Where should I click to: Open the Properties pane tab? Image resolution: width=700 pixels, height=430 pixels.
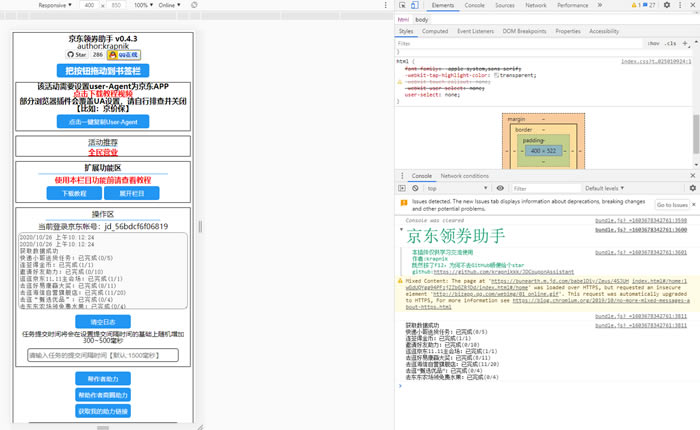point(568,31)
